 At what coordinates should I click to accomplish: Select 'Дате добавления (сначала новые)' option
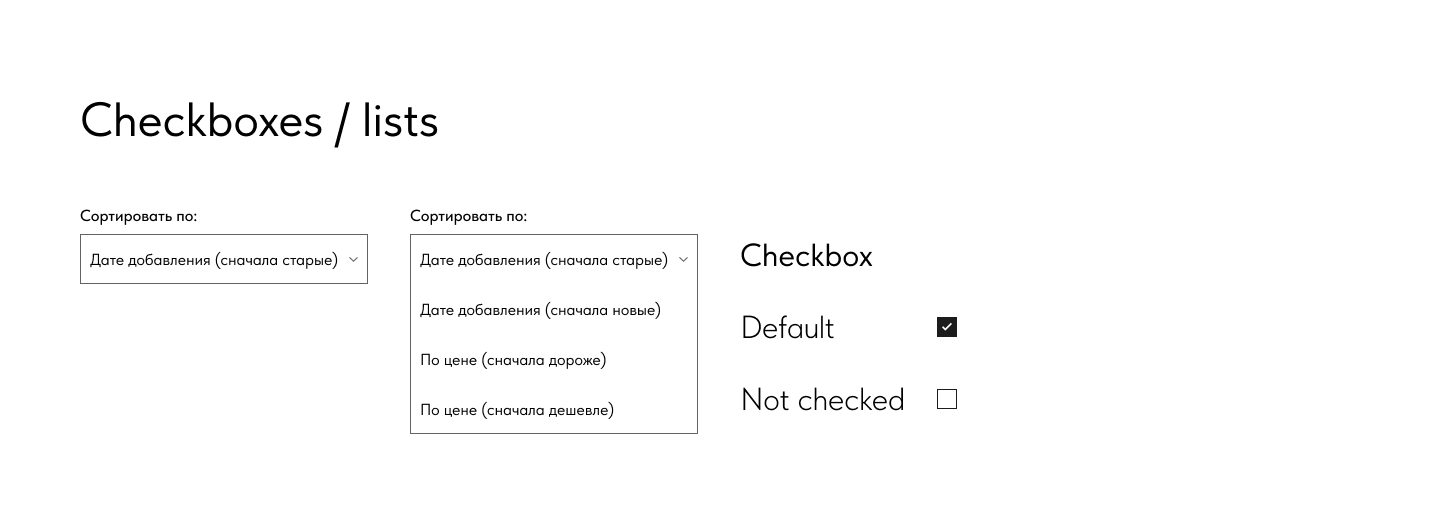tap(540, 310)
